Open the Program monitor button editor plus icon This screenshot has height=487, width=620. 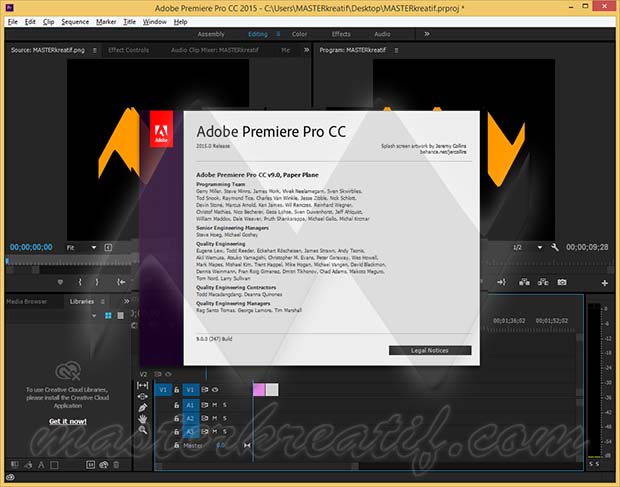point(605,283)
